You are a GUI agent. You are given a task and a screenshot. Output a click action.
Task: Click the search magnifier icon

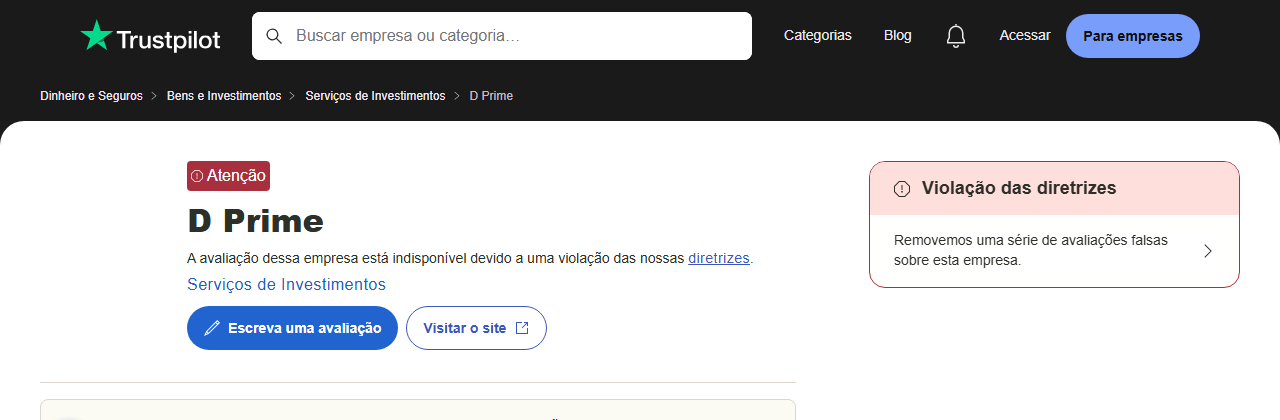[274, 36]
